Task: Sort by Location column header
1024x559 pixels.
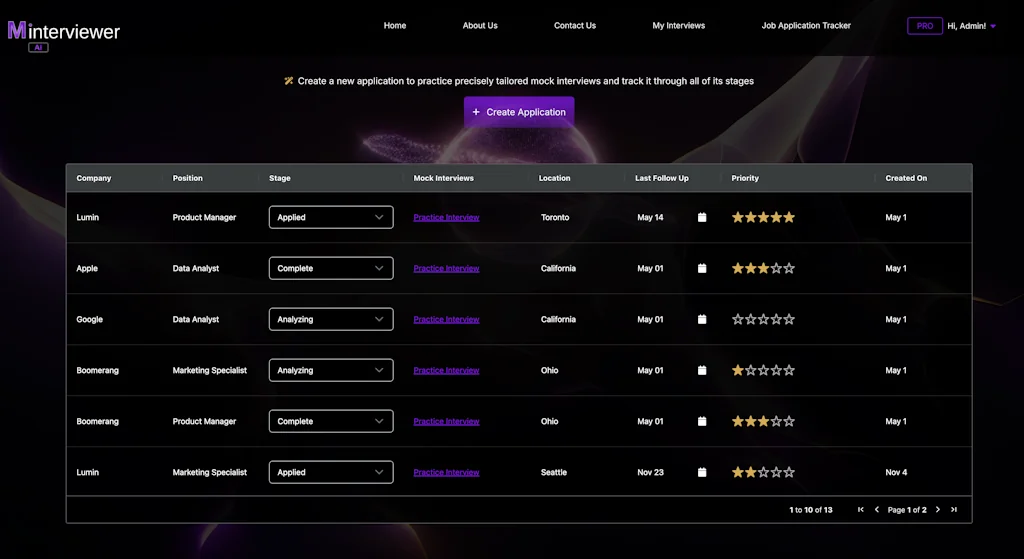Action: click(x=554, y=178)
